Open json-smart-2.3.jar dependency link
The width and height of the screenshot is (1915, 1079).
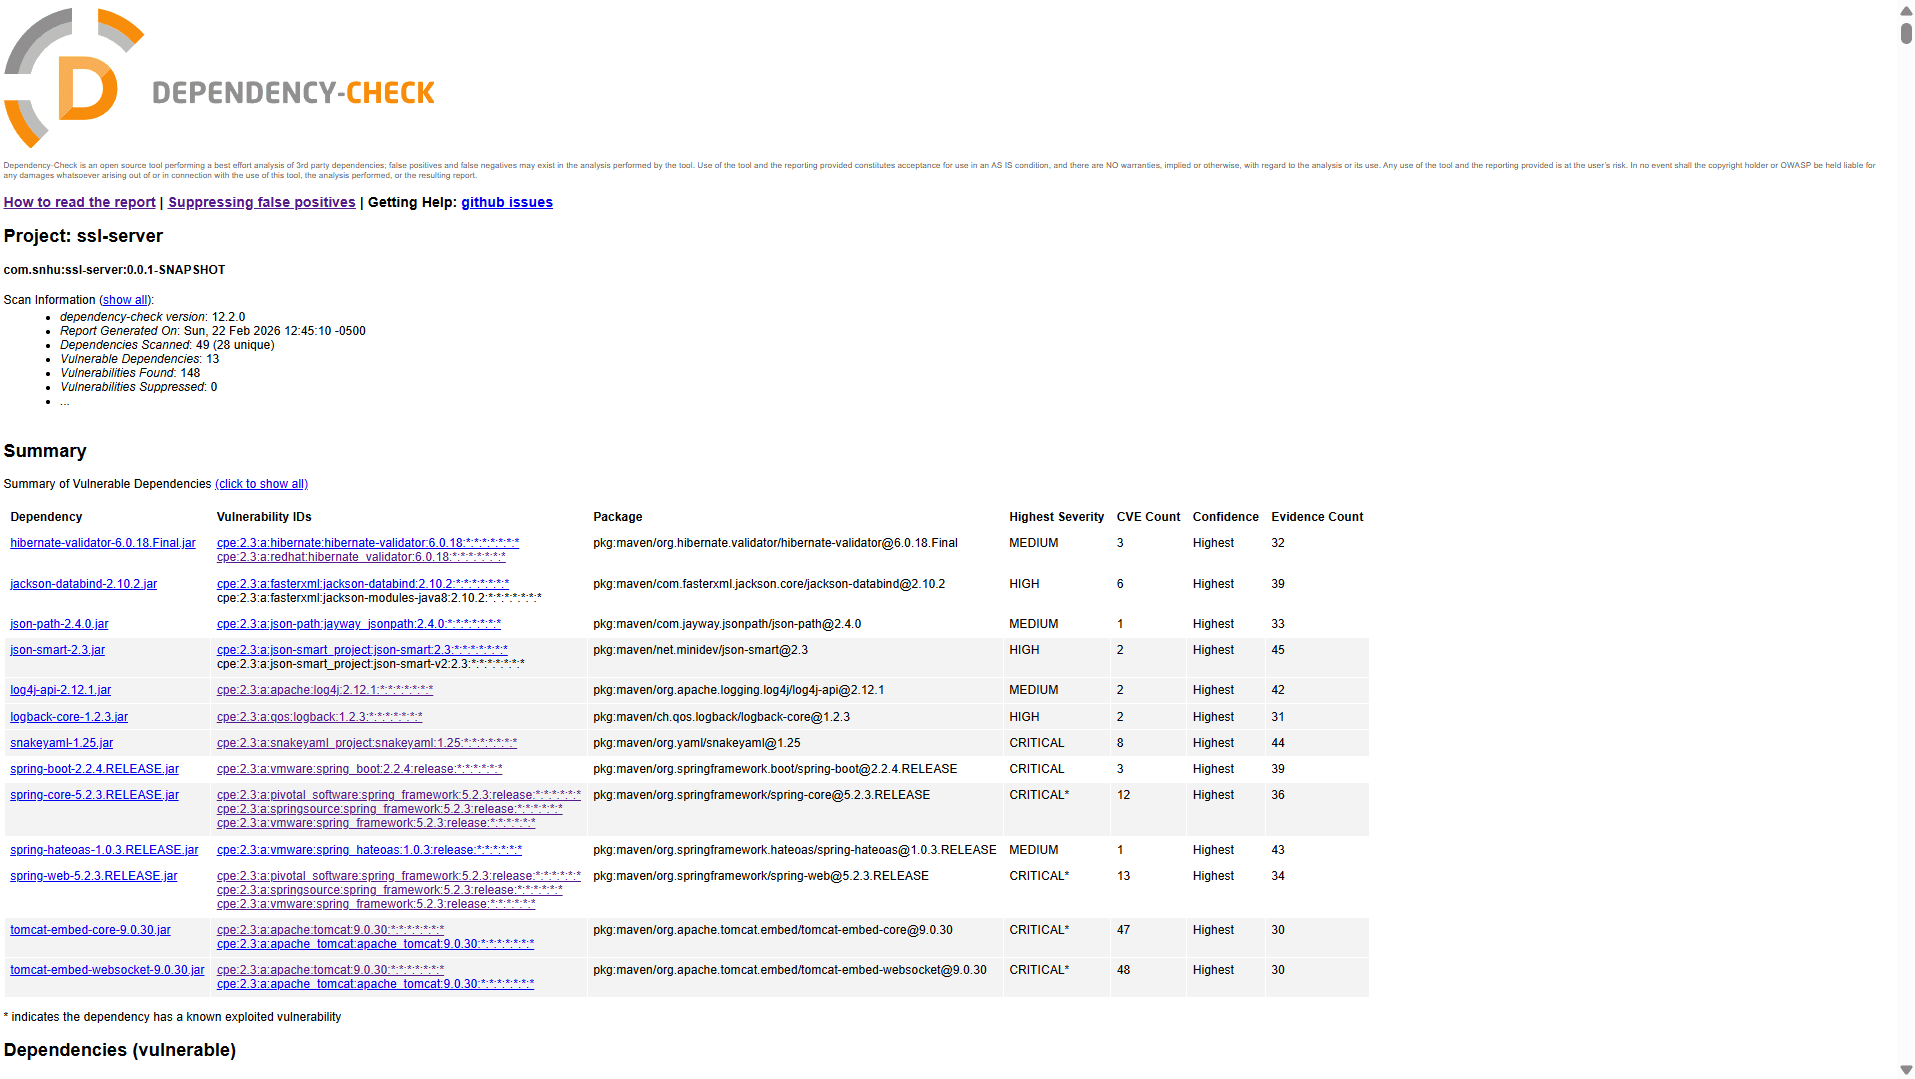click(x=57, y=650)
